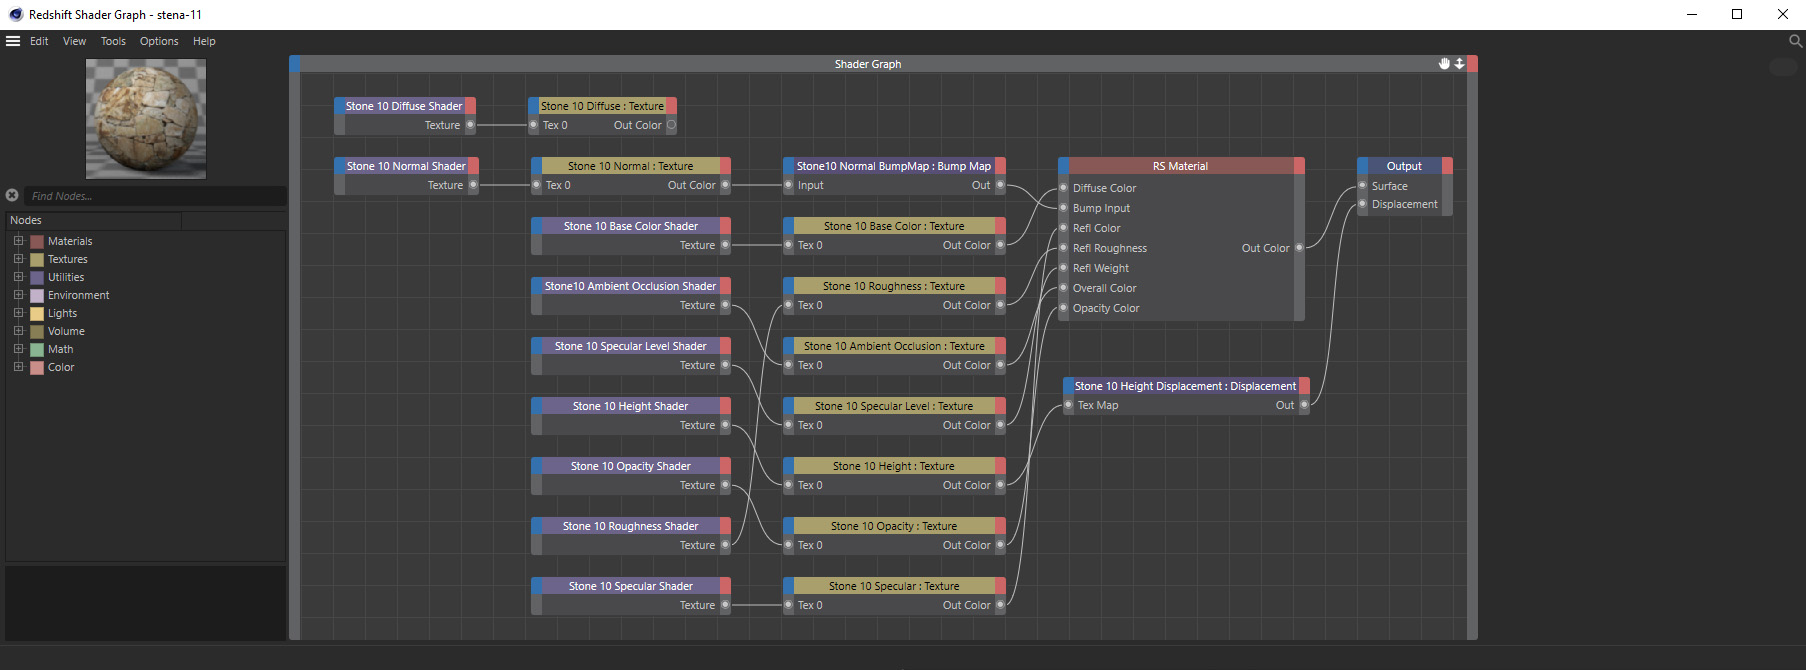The height and width of the screenshot is (670, 1806).
Task: Click the vertical arrows icon in Shader Graph header
Action: click(1459, 64)
